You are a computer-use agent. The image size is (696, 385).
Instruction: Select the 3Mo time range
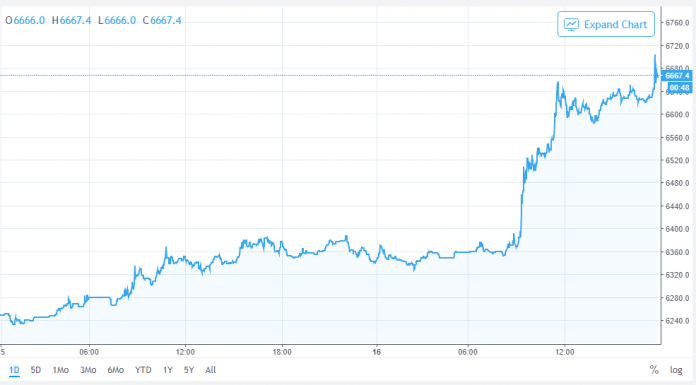click(88, 370)
